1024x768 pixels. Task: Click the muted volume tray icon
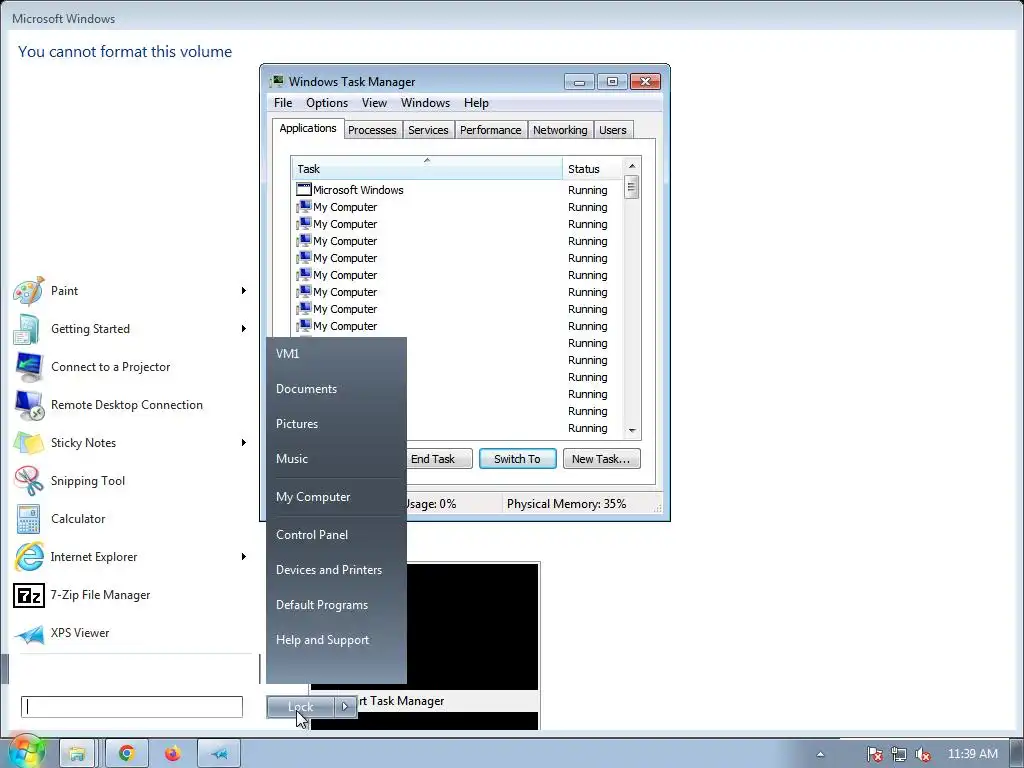pyautogui.click(x=923, y=754)
